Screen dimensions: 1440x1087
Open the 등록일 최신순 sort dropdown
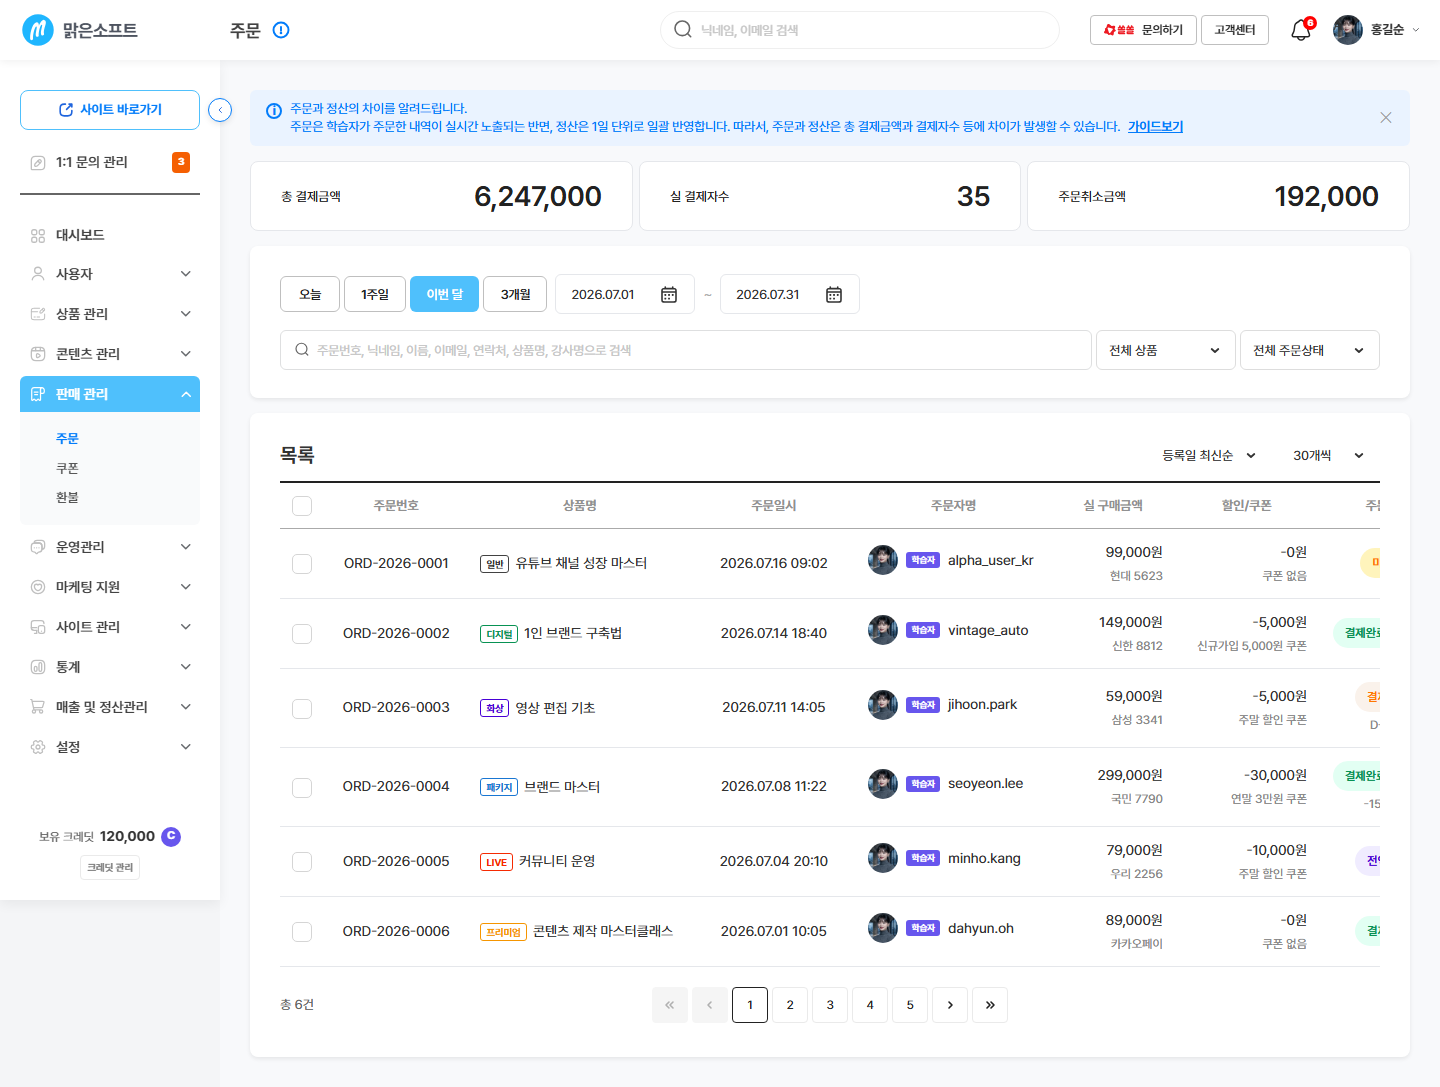pos(1209,455)
